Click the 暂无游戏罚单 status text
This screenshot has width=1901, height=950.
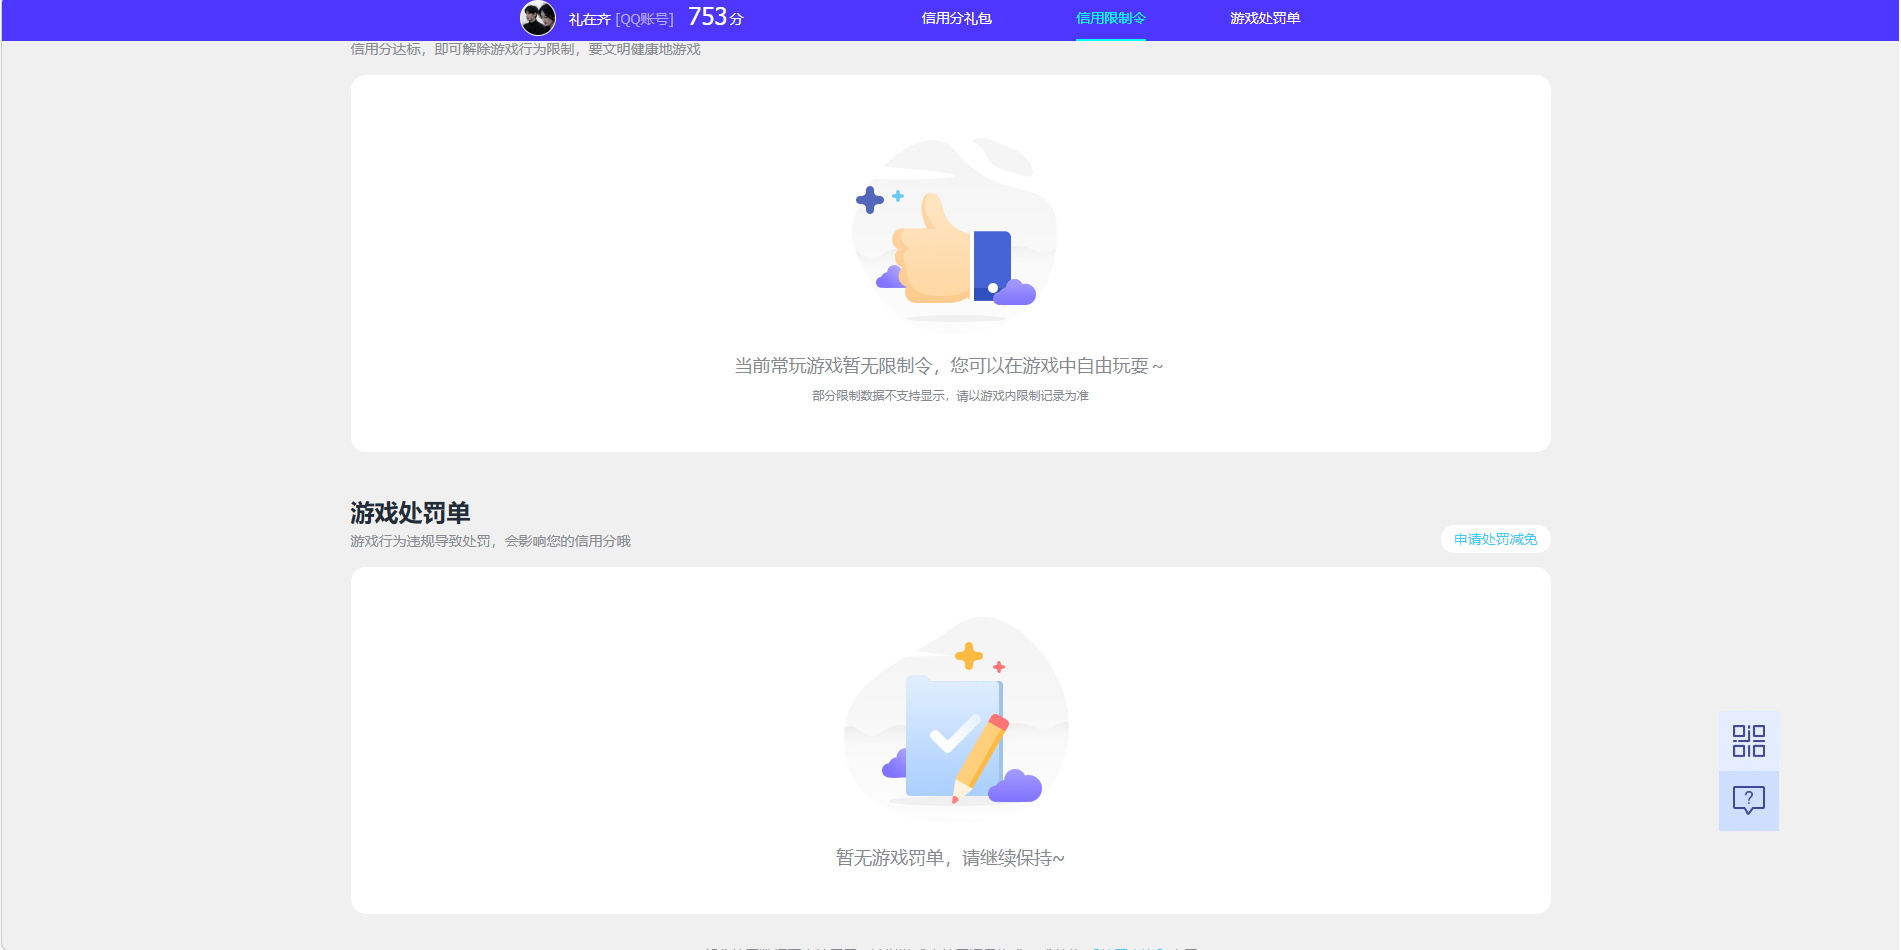[x=950, y=858]
